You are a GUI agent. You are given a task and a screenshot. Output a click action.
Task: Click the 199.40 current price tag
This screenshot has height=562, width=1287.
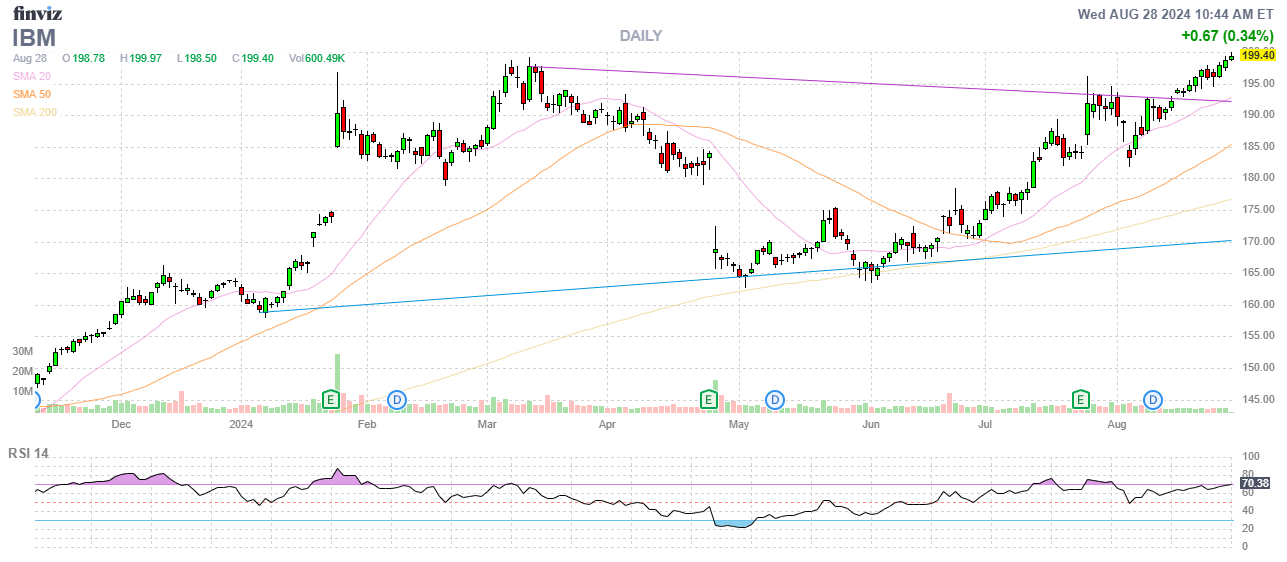coord(1259,56)
